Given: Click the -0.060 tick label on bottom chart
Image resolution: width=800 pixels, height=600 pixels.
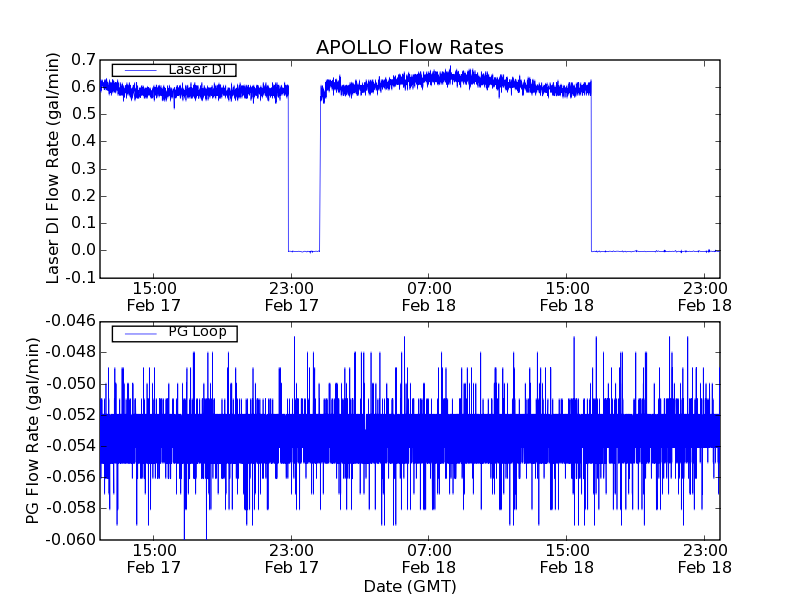Looking at the screenshot, I should [x=70, y=539].
